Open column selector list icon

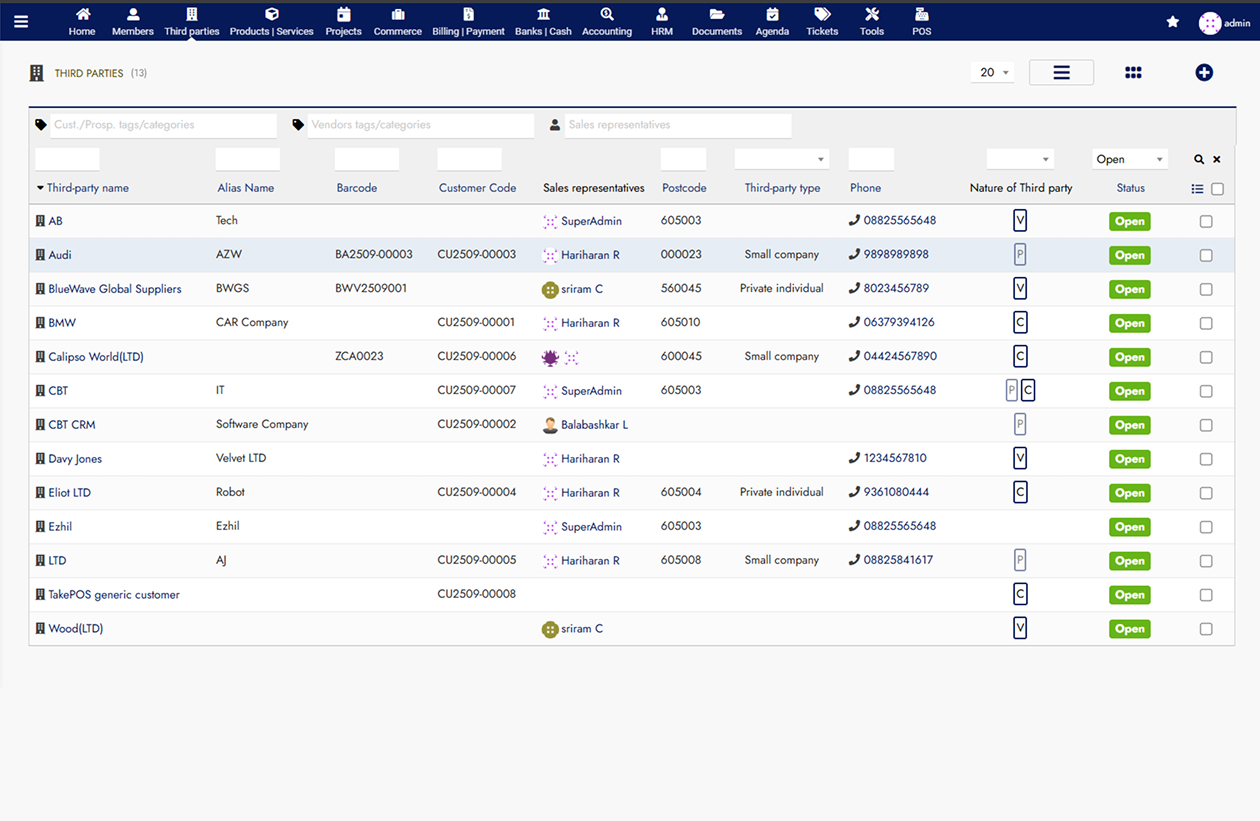click(1197, 189)
